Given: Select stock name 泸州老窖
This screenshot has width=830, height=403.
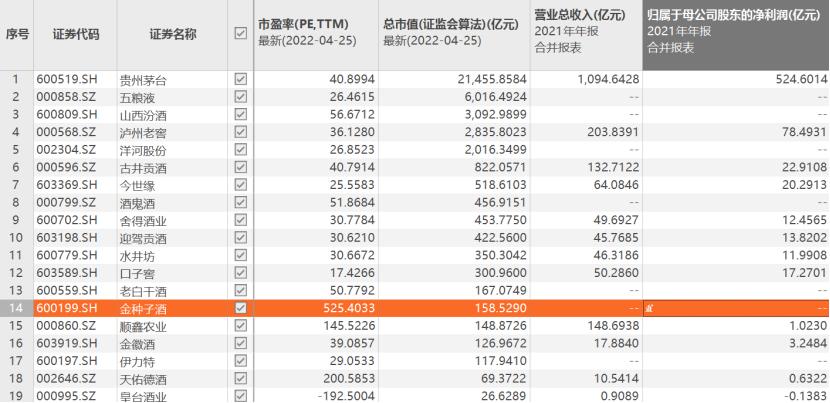Looking at the screenshot, I should pos(144,133).
